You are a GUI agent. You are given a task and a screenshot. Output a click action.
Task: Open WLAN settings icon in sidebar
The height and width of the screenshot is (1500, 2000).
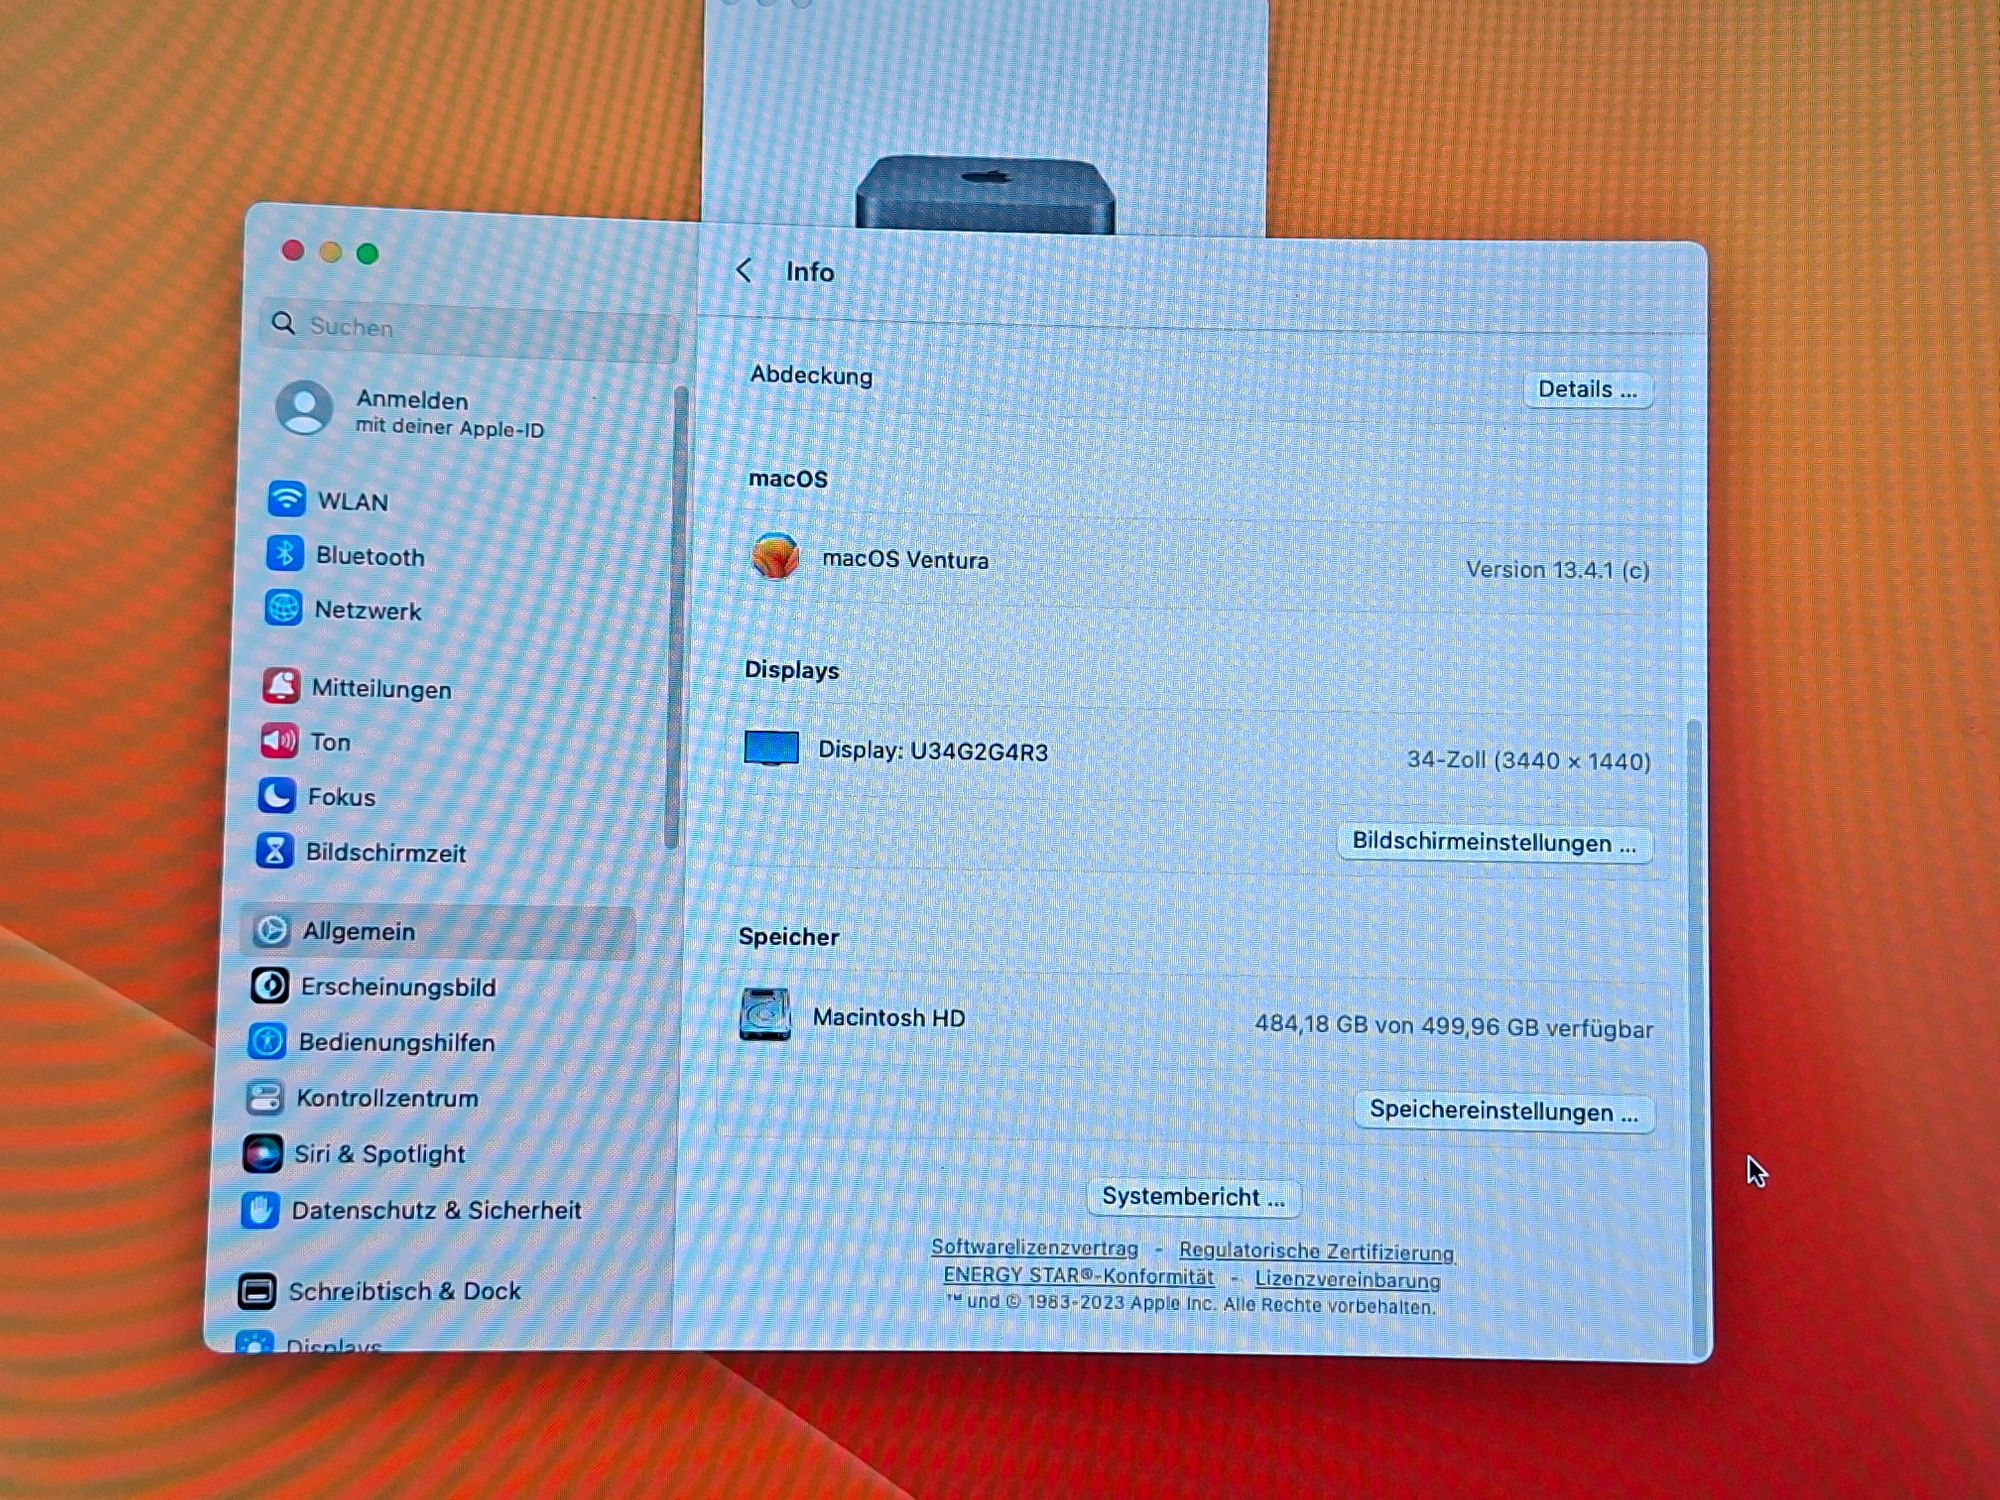coord(286,499)
